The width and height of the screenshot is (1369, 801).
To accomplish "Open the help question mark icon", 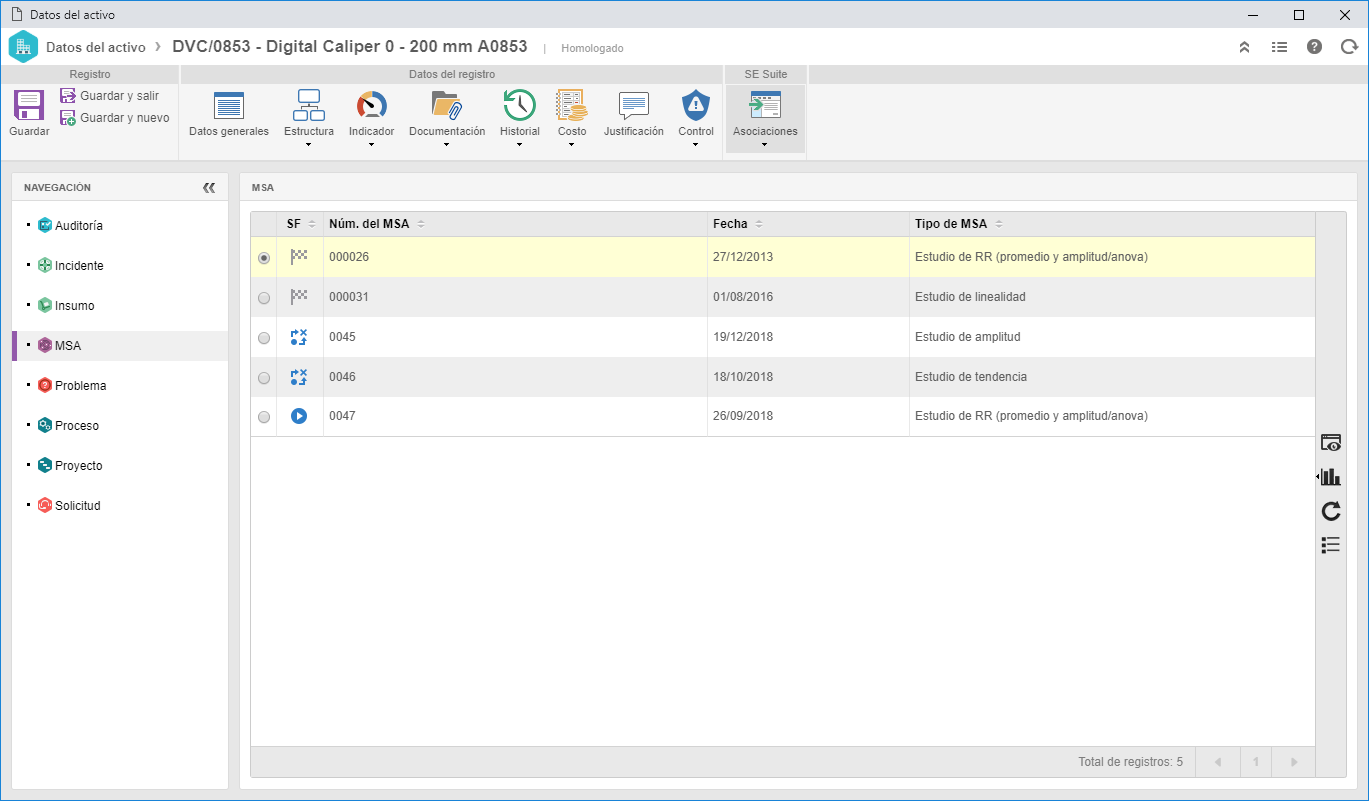I will click(1315, 47).
